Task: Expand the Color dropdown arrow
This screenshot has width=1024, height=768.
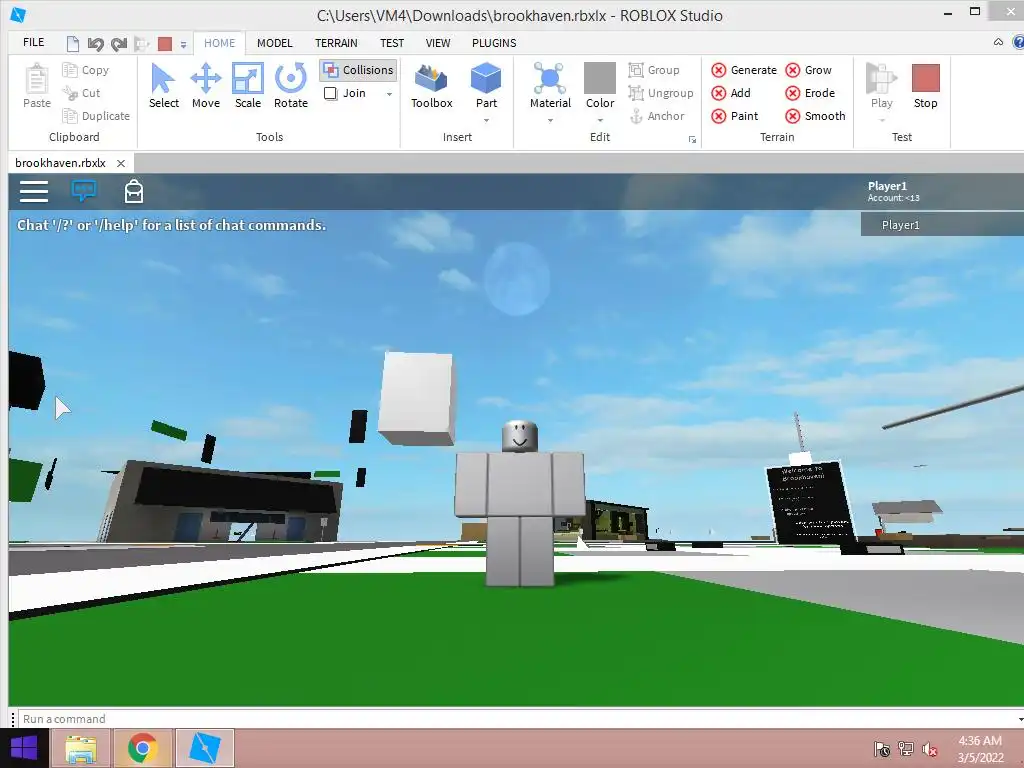Action: pos(600,120)
